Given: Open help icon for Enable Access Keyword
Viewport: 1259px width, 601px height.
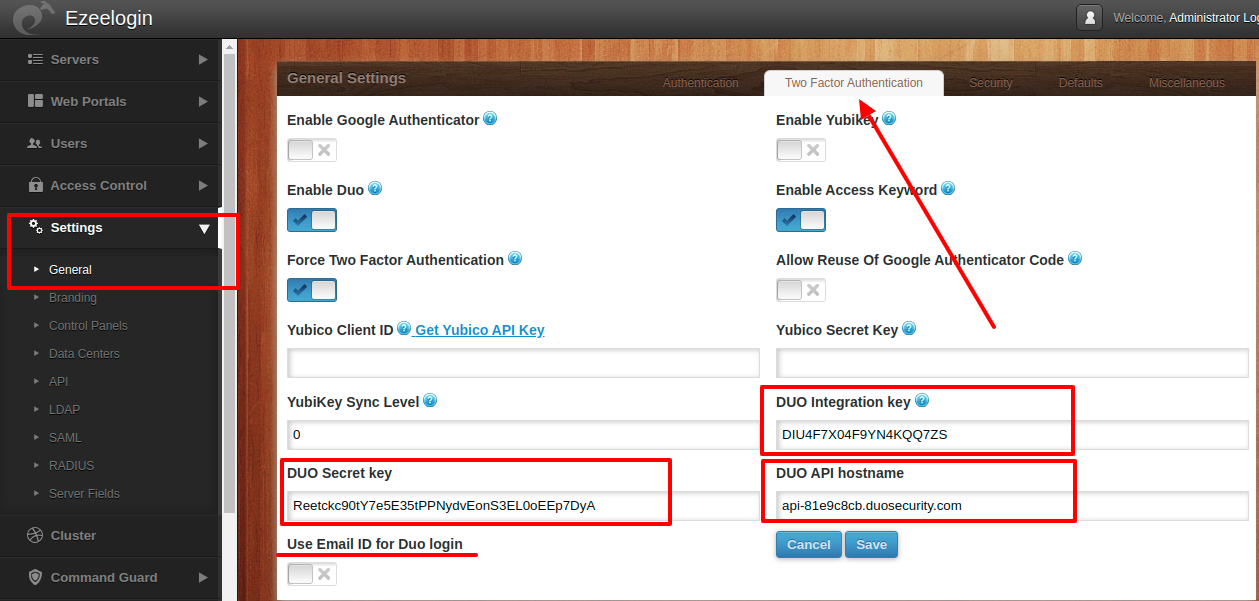Looking at the screenshot, I should (948, 188).
